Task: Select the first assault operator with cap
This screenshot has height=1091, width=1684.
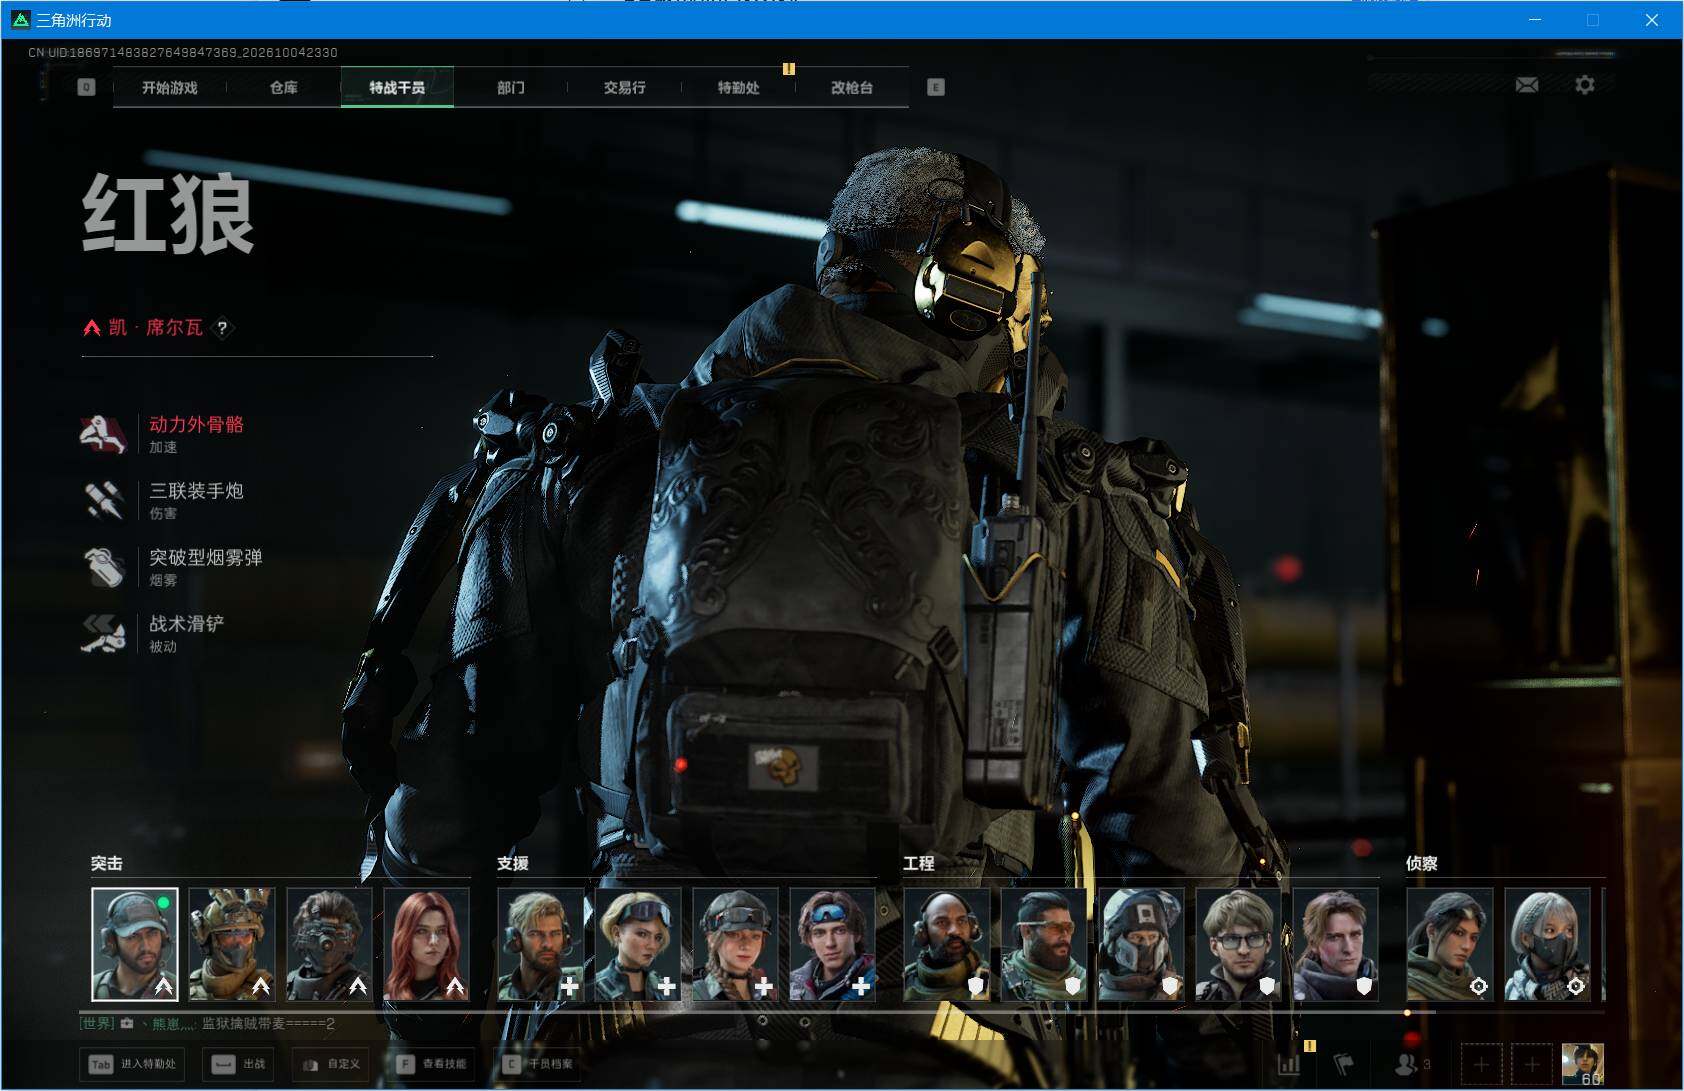Action: coord(135,944)
